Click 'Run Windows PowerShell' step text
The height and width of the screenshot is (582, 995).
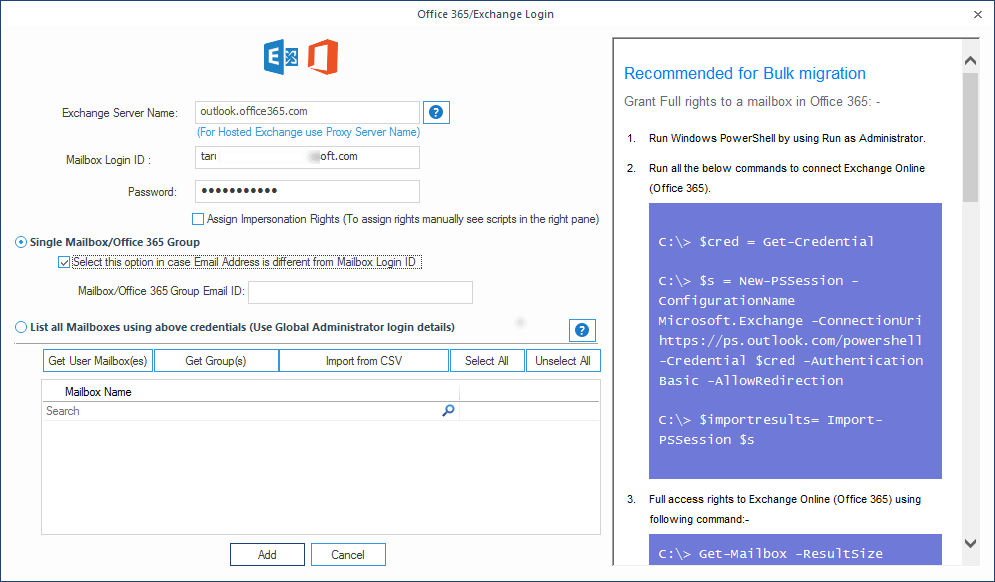click(787, 138)
